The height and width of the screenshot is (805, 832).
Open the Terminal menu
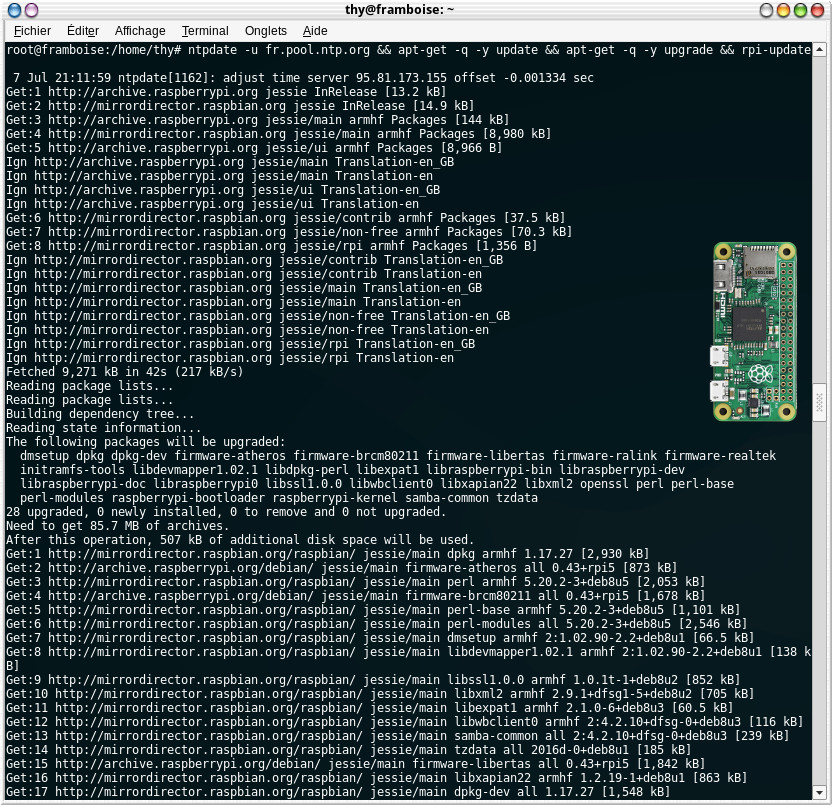pyautogui.click(x=205, y=31)
